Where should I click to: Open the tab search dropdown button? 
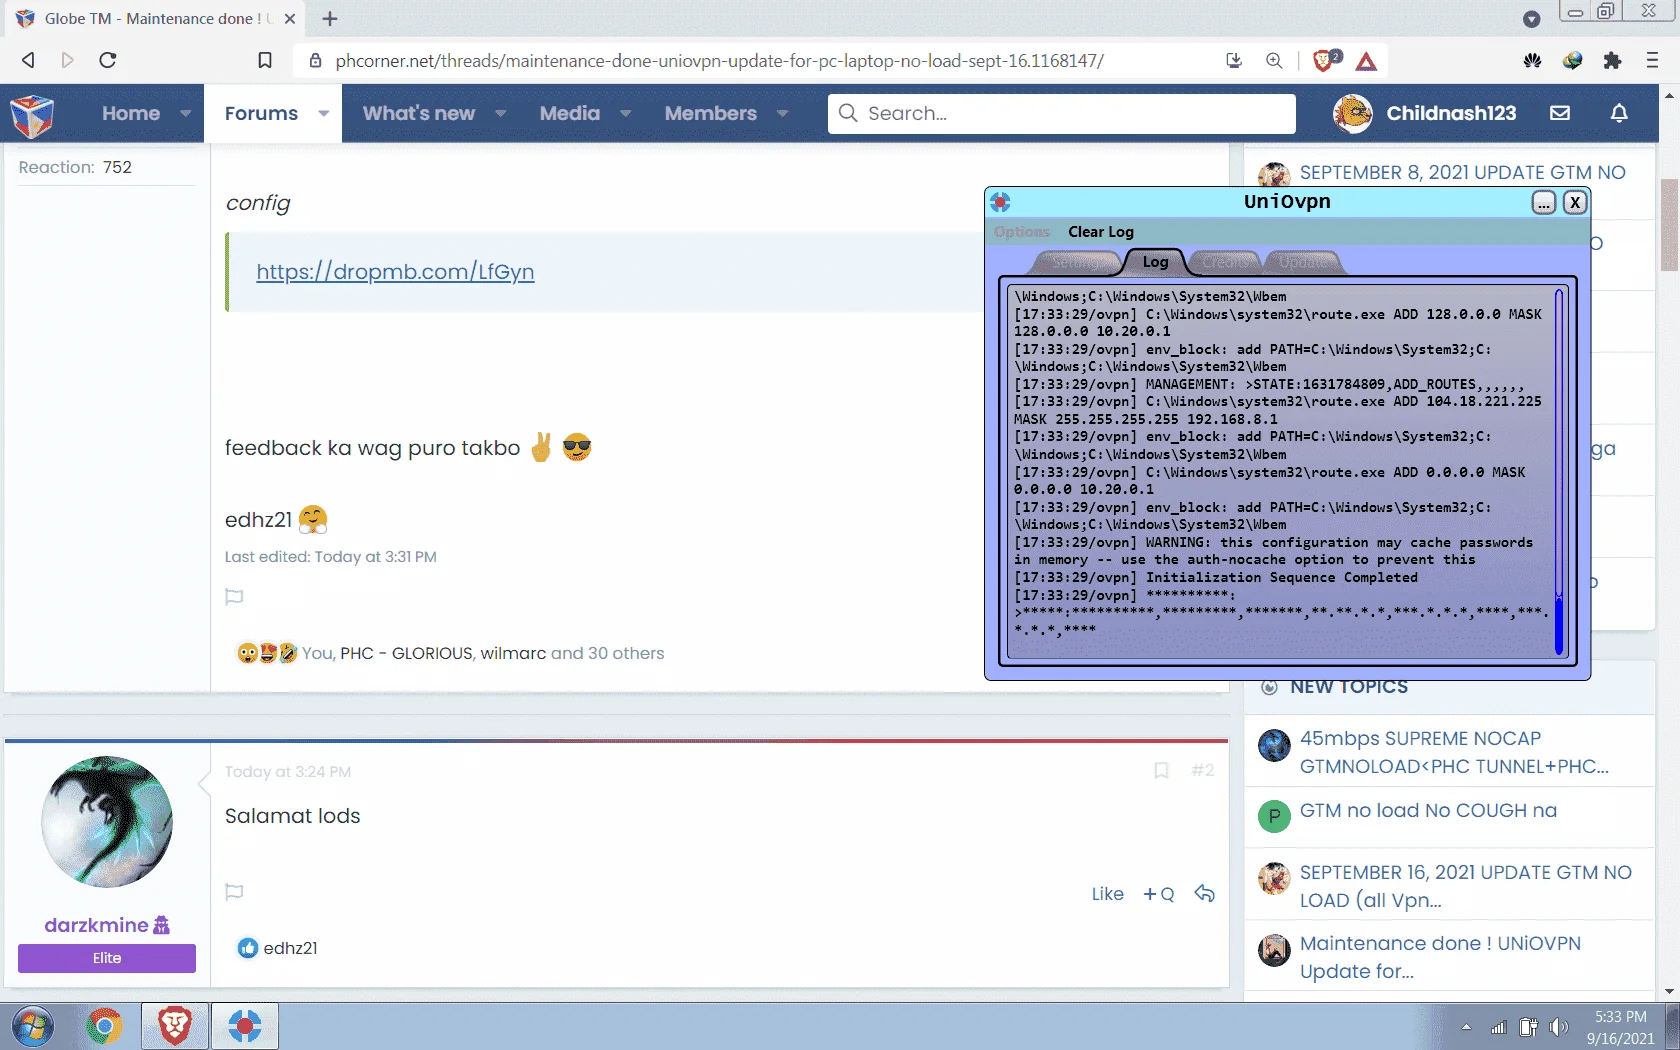pos(1532,19)
